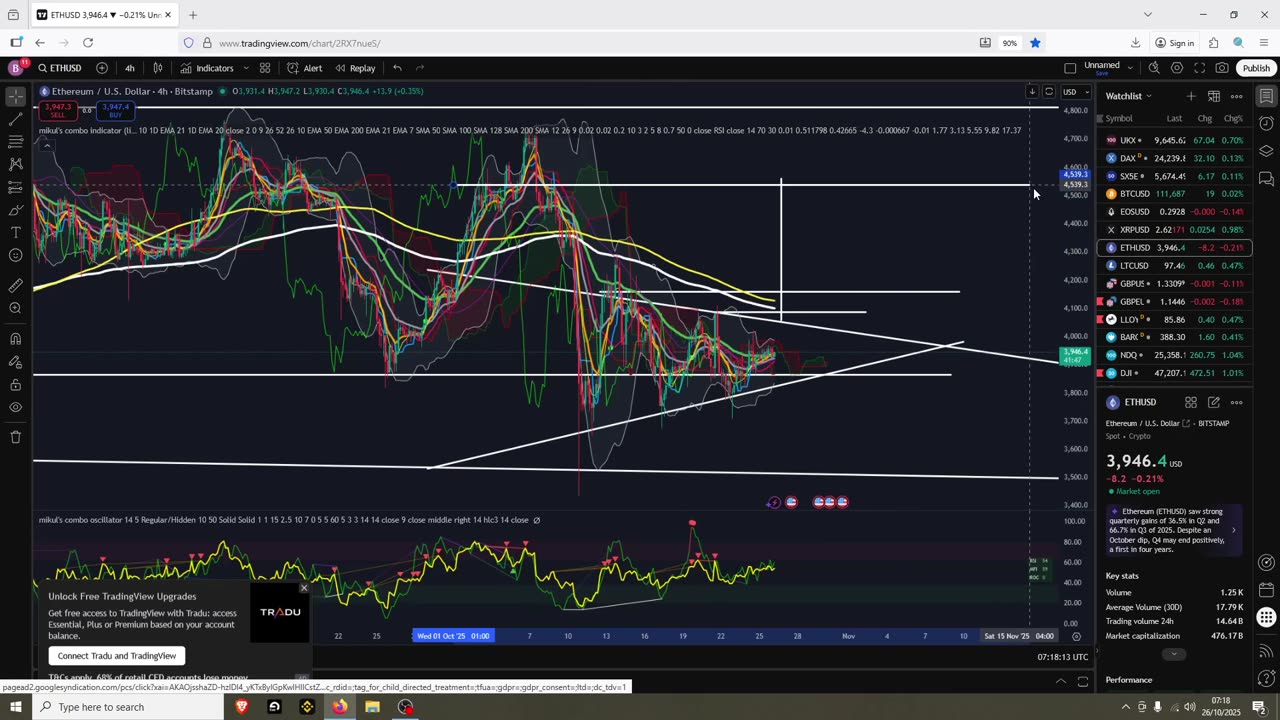The width and height of the screenshot is (1280, 720).
Task: Toggle the watchlist details sidebar icon
Action: 1266,96
